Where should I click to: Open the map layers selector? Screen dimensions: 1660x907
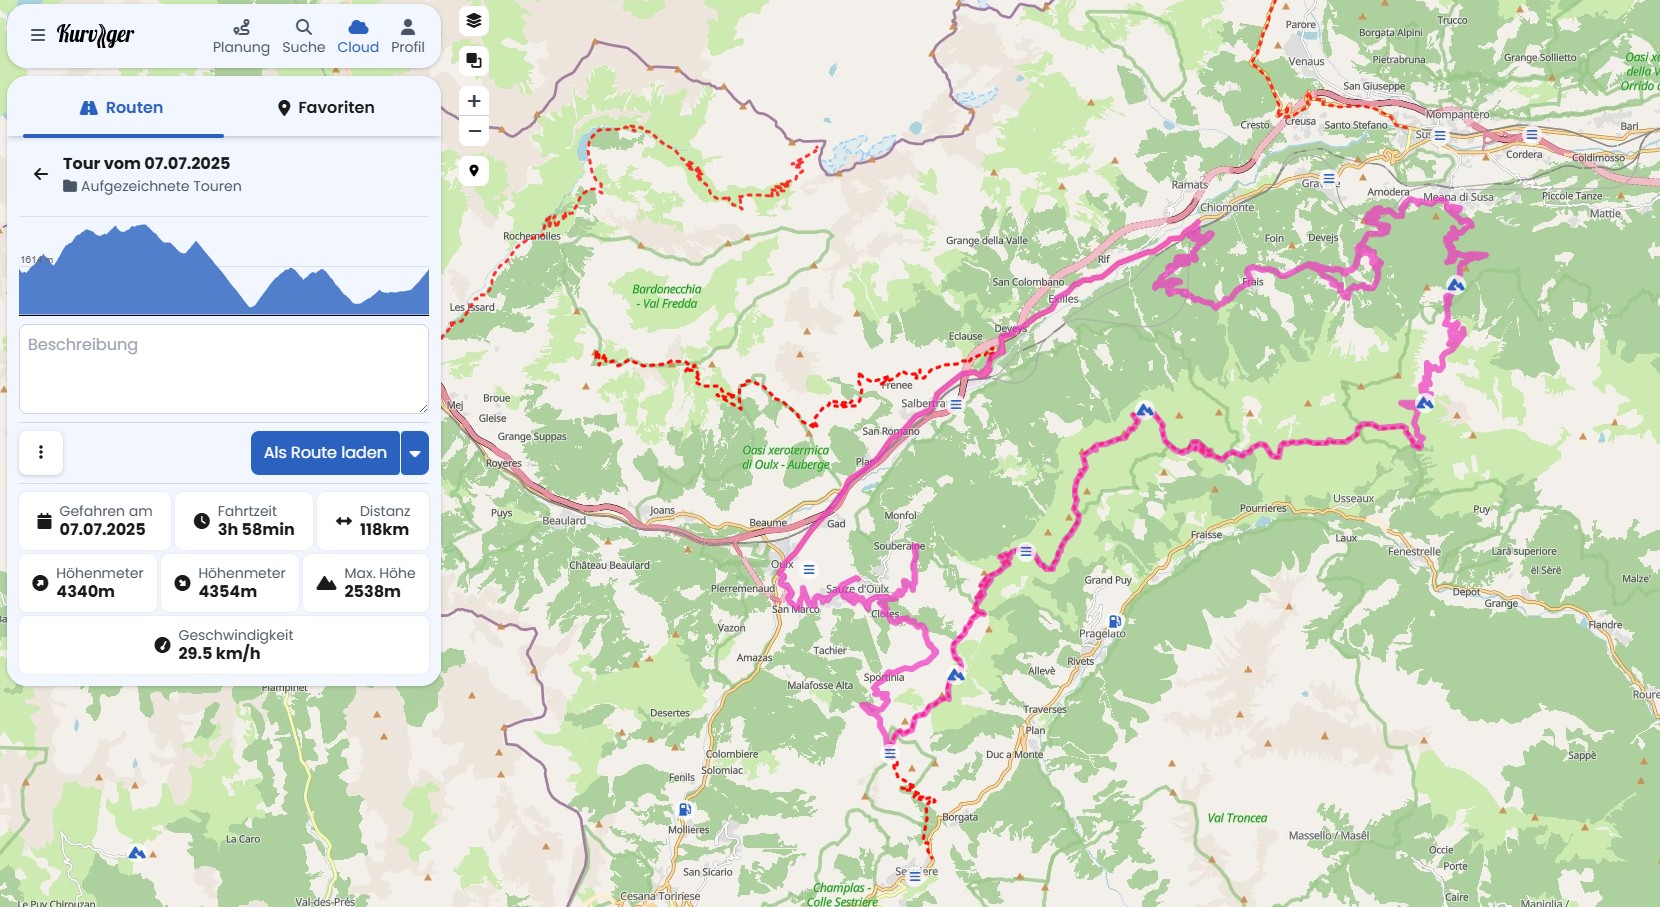click(474, 21)
